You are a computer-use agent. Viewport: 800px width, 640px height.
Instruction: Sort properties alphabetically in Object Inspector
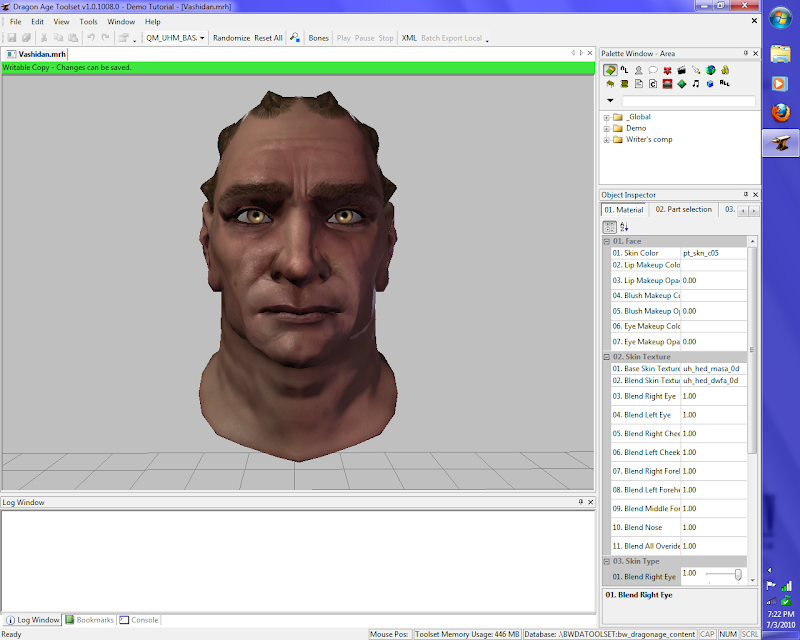point(624,228)
